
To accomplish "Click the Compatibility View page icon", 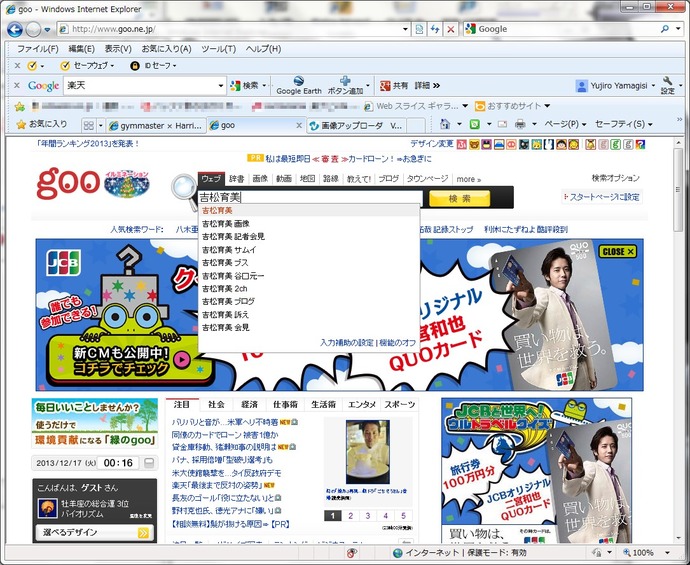I will coord(419,29).
